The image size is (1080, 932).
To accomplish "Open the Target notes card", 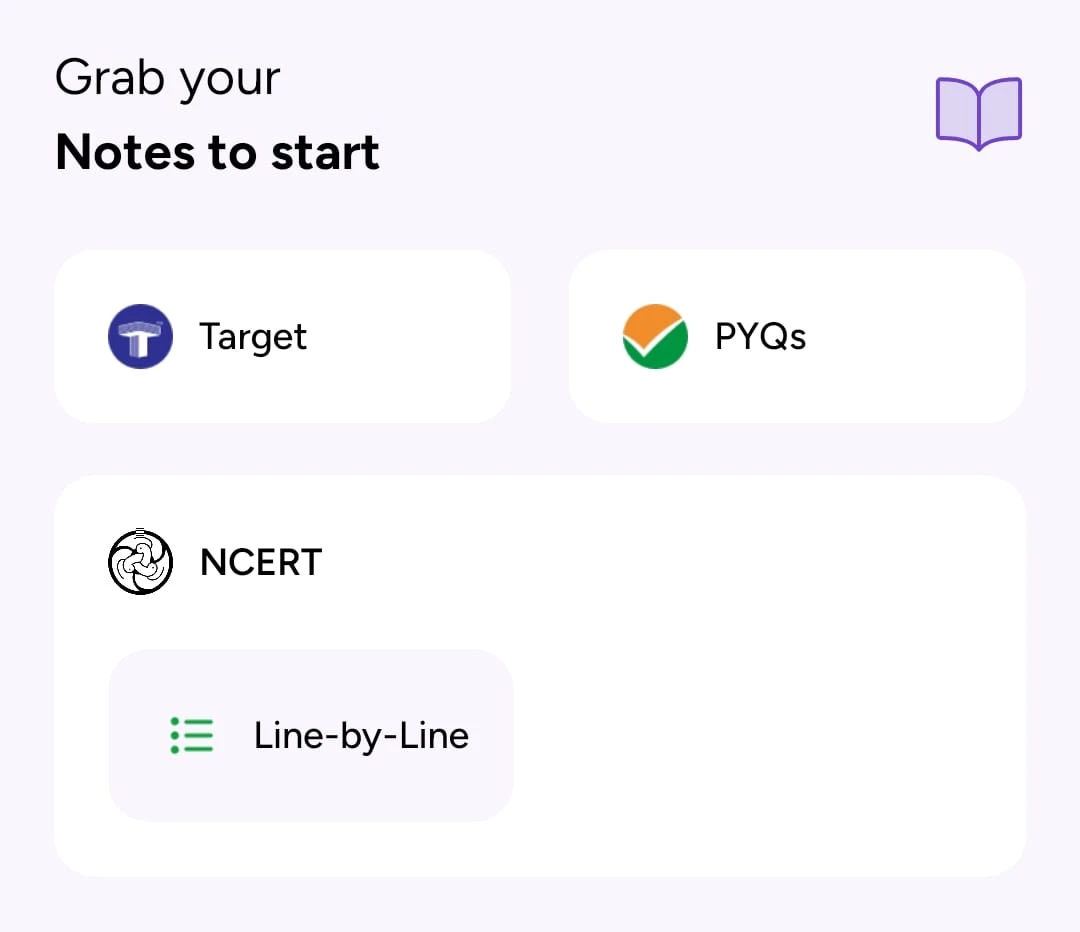I will point(282,336).
